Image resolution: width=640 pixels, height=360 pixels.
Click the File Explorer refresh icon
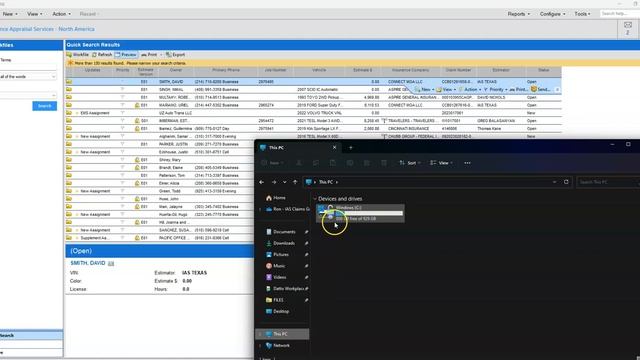click(566, 182)
